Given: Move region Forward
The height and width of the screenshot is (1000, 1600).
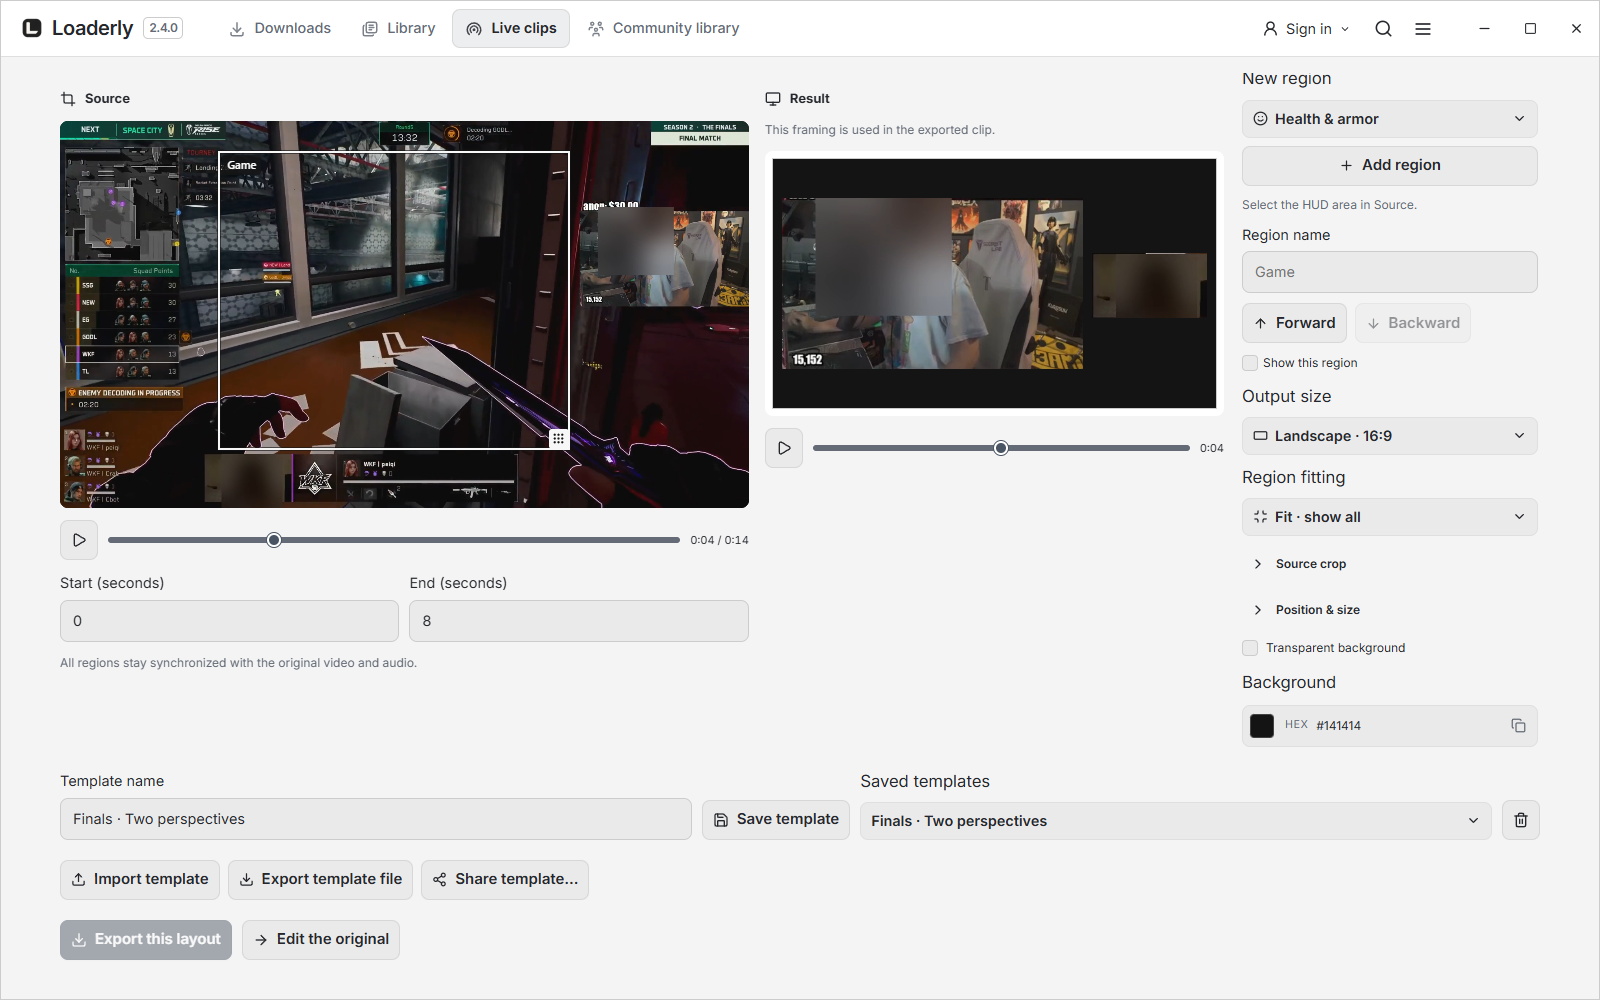Looking at the screenshot, I should point(1294,323).
